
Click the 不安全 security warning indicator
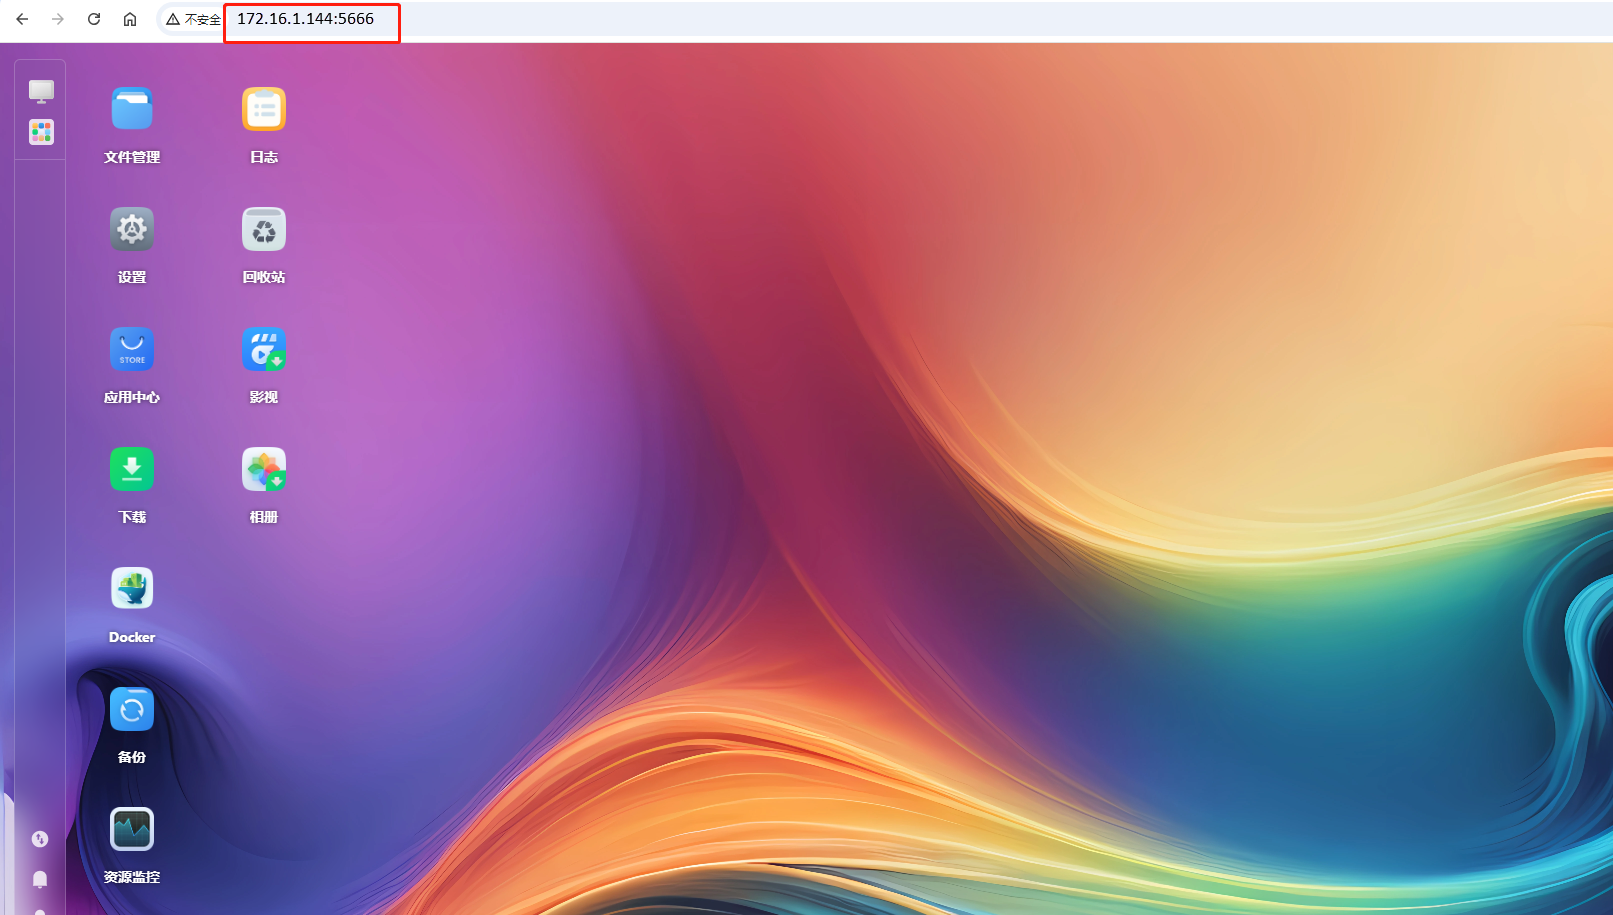(193, 19)
